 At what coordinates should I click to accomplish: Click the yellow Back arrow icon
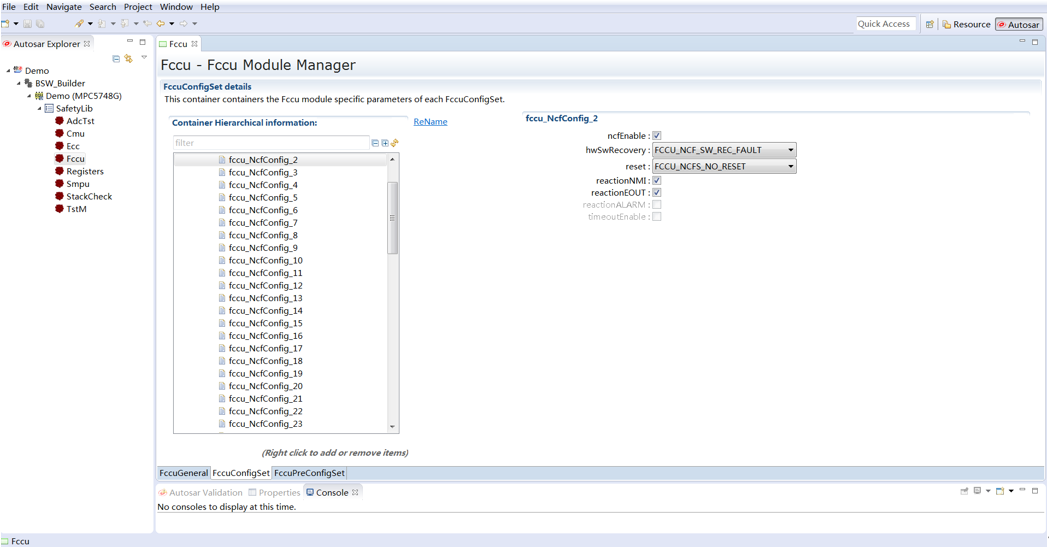tap(161, 23)
